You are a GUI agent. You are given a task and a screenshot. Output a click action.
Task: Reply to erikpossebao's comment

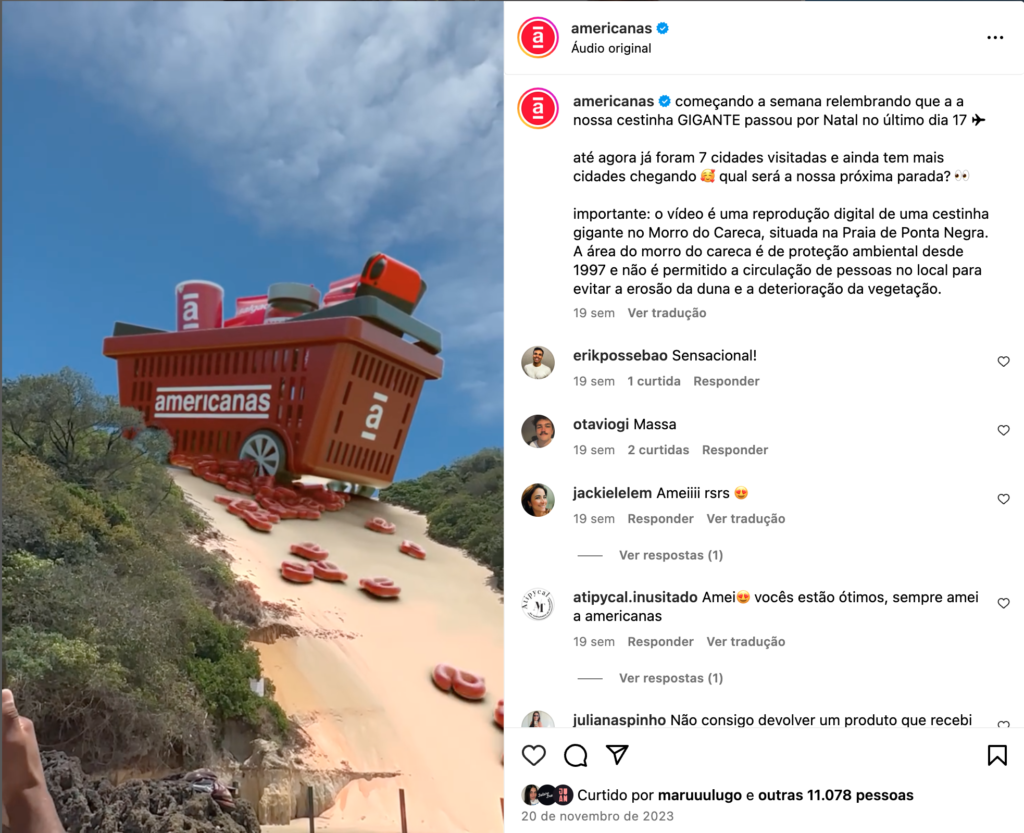726,381
